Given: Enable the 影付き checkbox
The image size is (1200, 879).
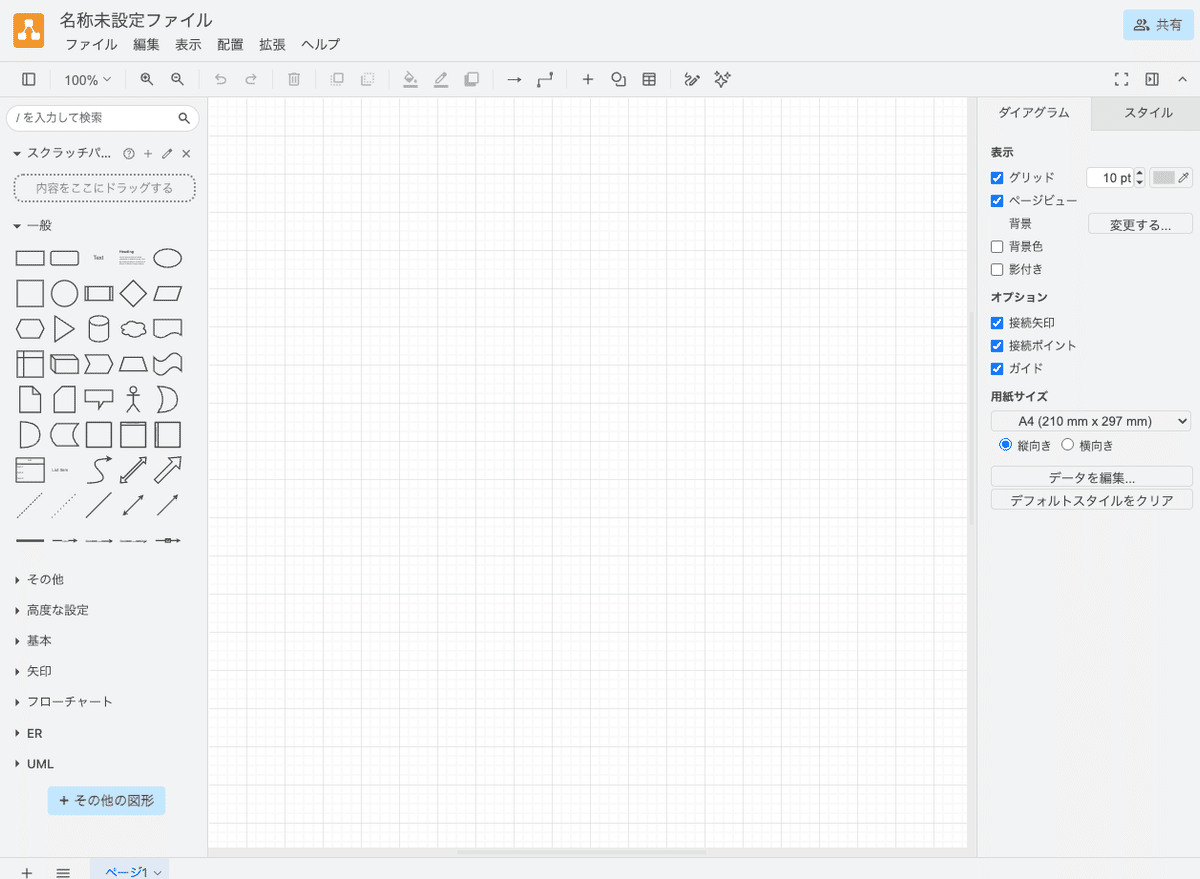Looking at the screenshot, I should click(x=997, y=269).
